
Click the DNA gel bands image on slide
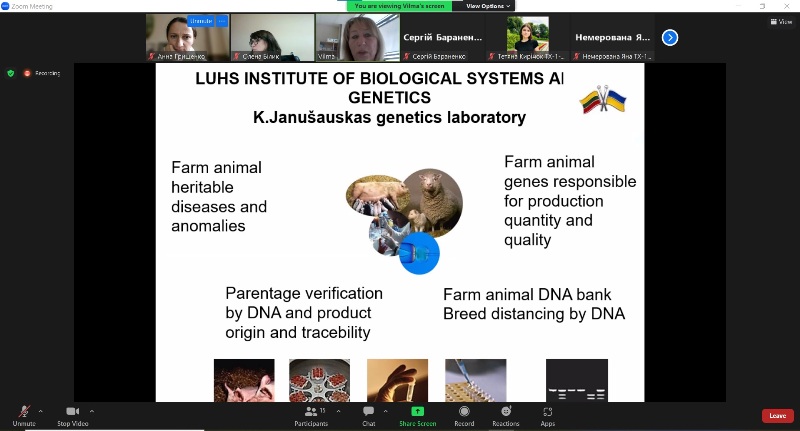coord(577,381)
